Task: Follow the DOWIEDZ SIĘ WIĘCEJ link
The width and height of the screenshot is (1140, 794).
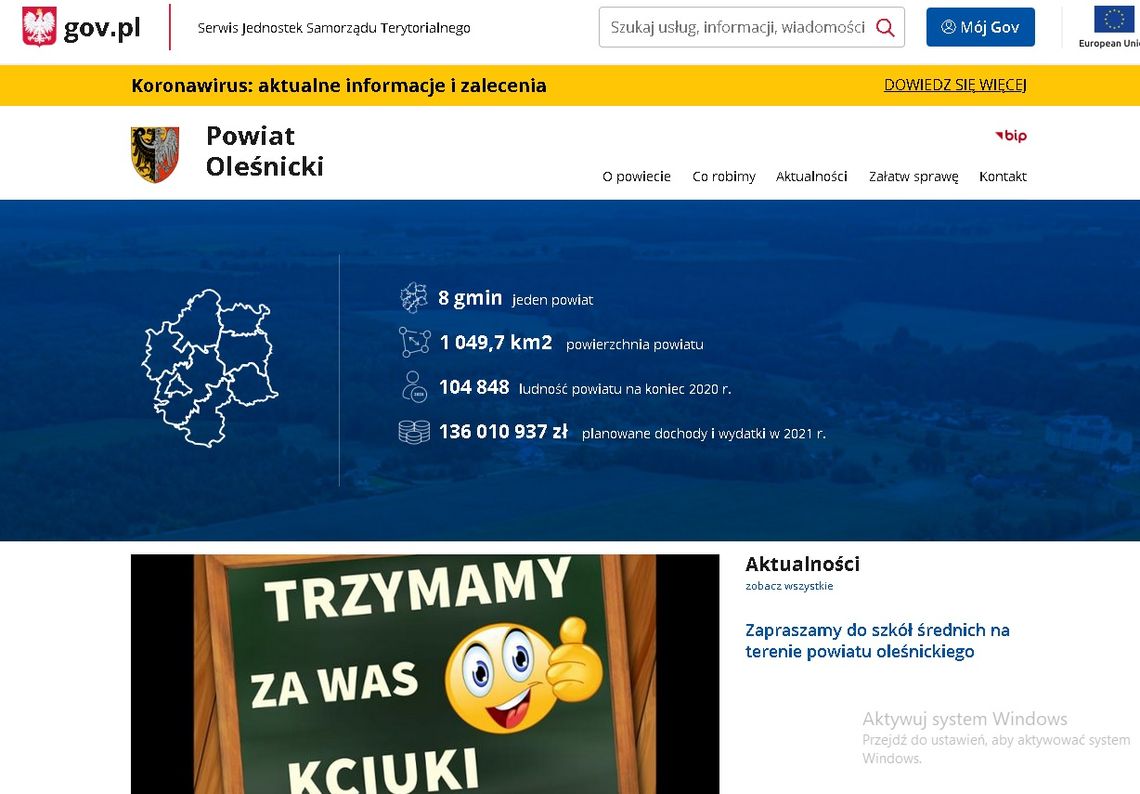Action: click(x=955, y=85)
